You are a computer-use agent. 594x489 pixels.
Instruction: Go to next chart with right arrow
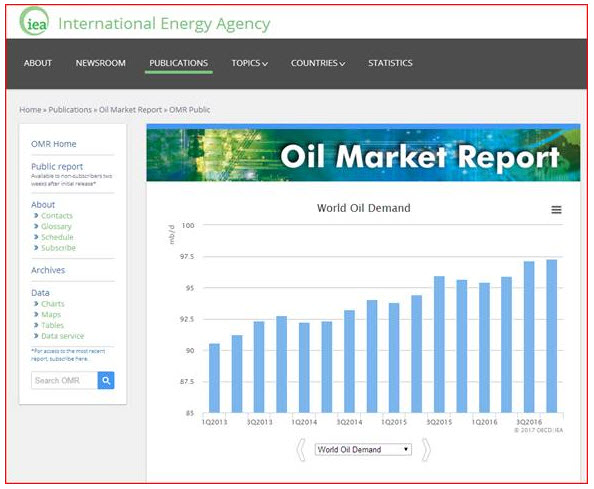426,450
